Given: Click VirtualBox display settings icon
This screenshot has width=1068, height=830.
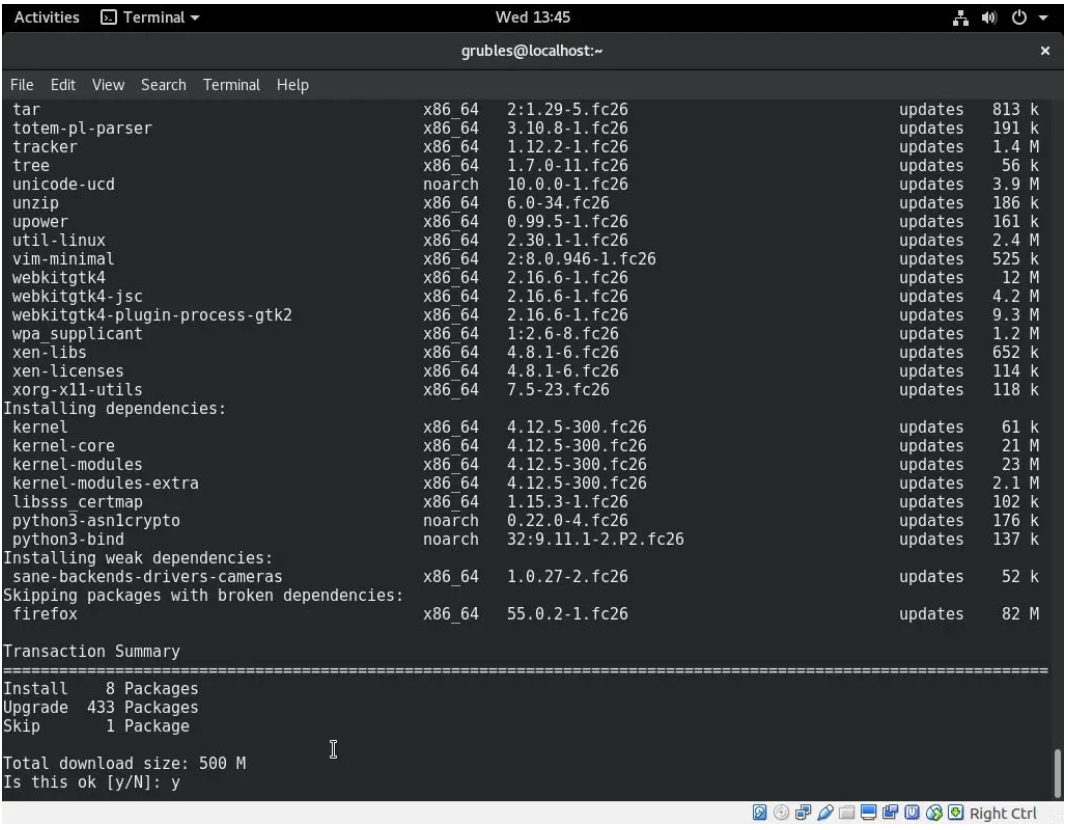Looking at the screenshot, I should pos(868,813).
